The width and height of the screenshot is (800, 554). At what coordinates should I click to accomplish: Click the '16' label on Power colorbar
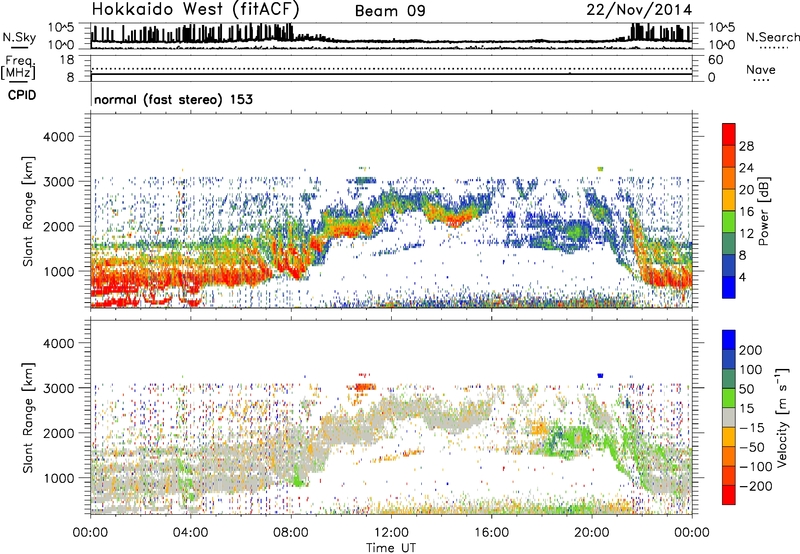(x=746, y=212)
